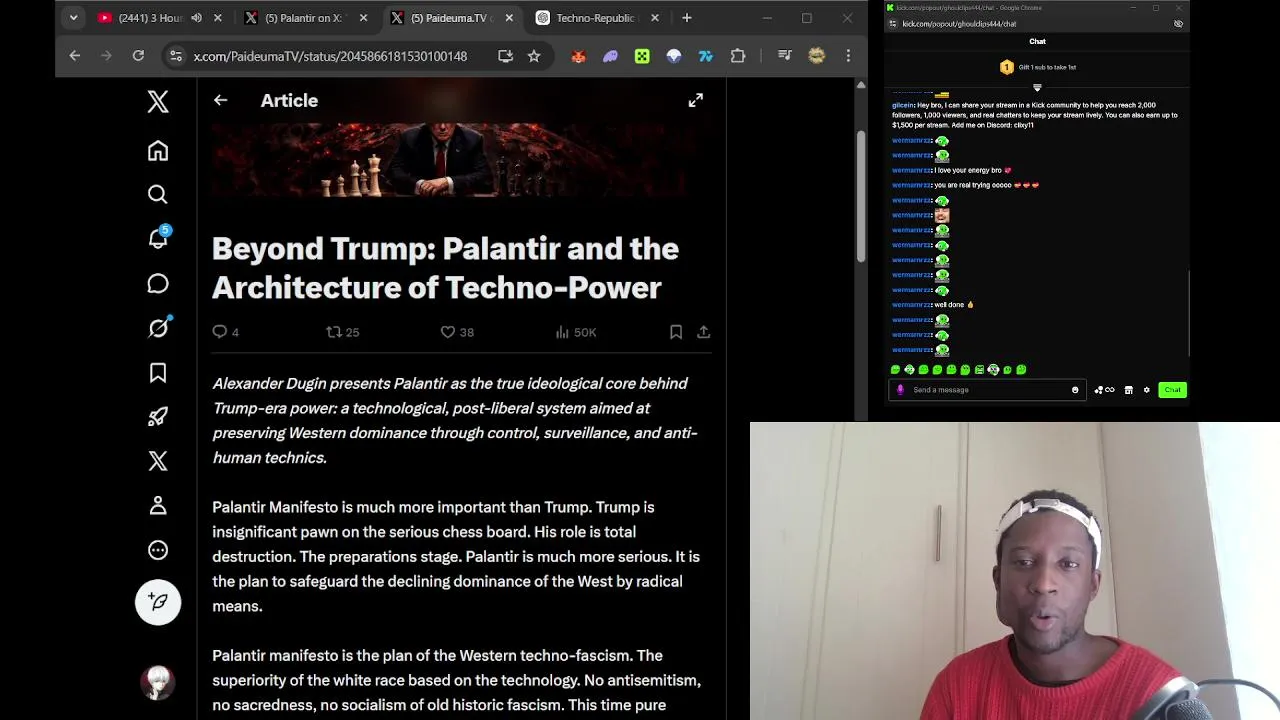This screenshot has width=1280, height=720.
Task: Open the account avatar in X sidebar
Action: [158, 683]
